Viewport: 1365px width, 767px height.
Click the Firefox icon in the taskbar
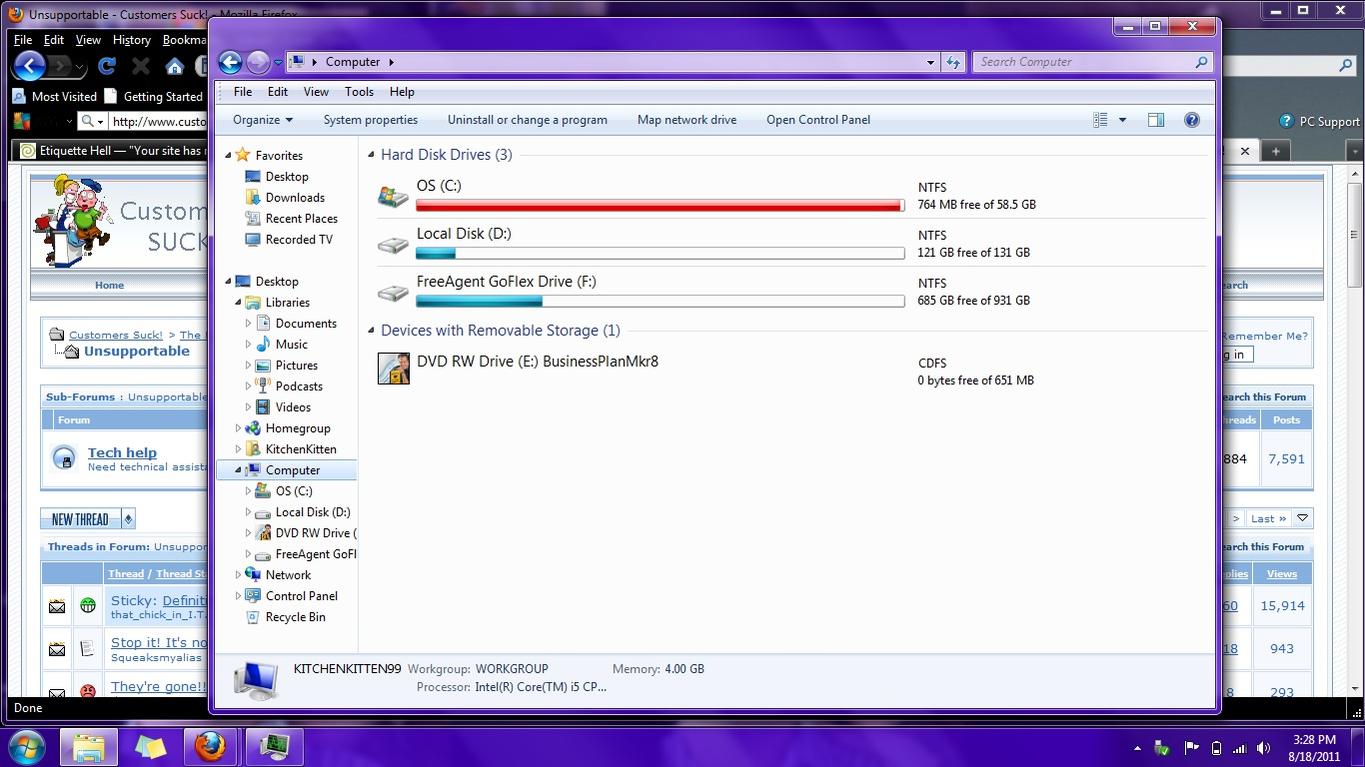point(210,746)
